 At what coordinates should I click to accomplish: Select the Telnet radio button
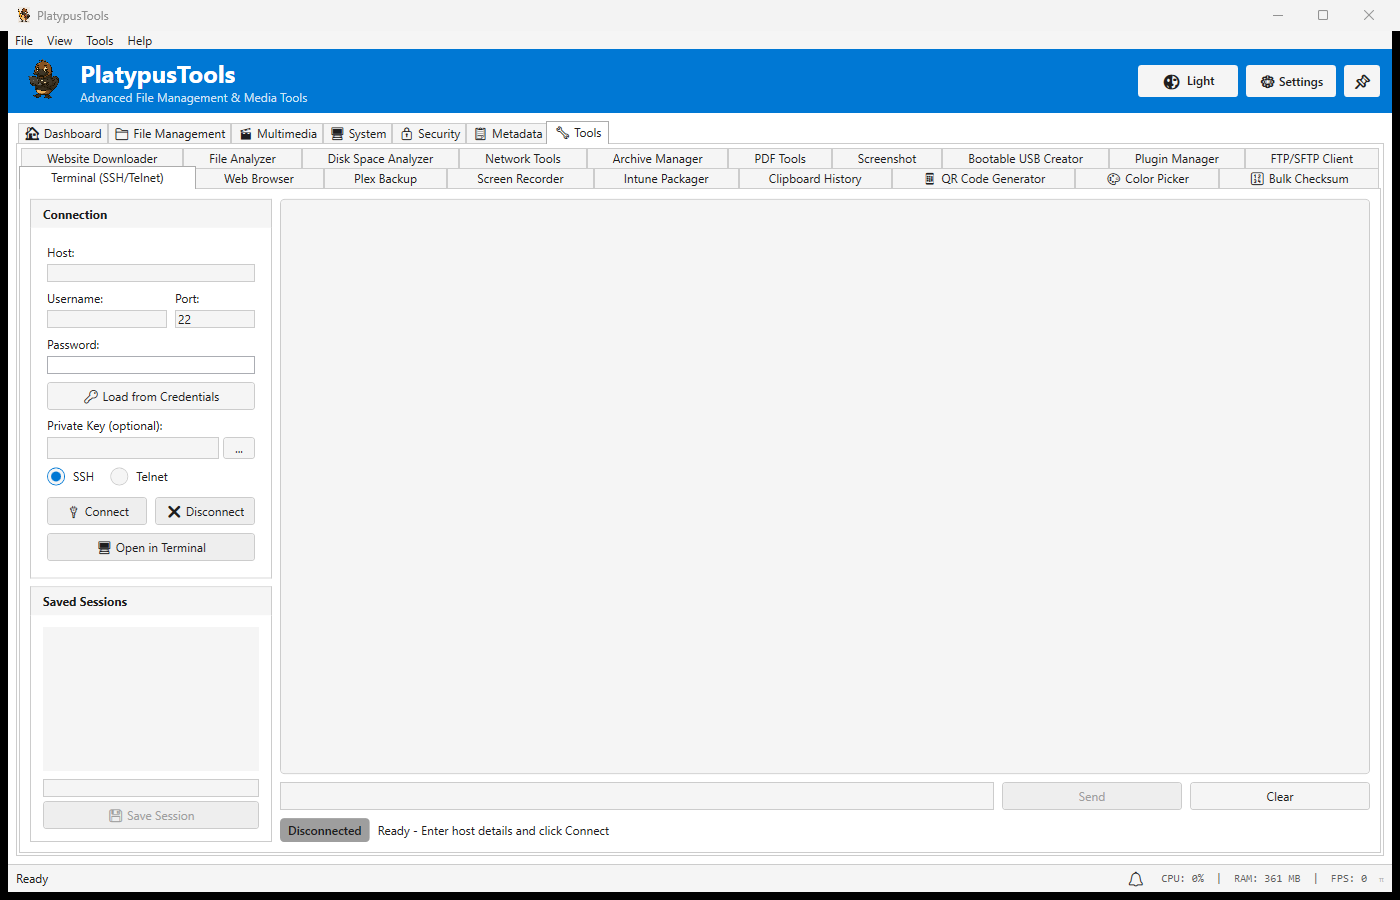pos(120,477)
